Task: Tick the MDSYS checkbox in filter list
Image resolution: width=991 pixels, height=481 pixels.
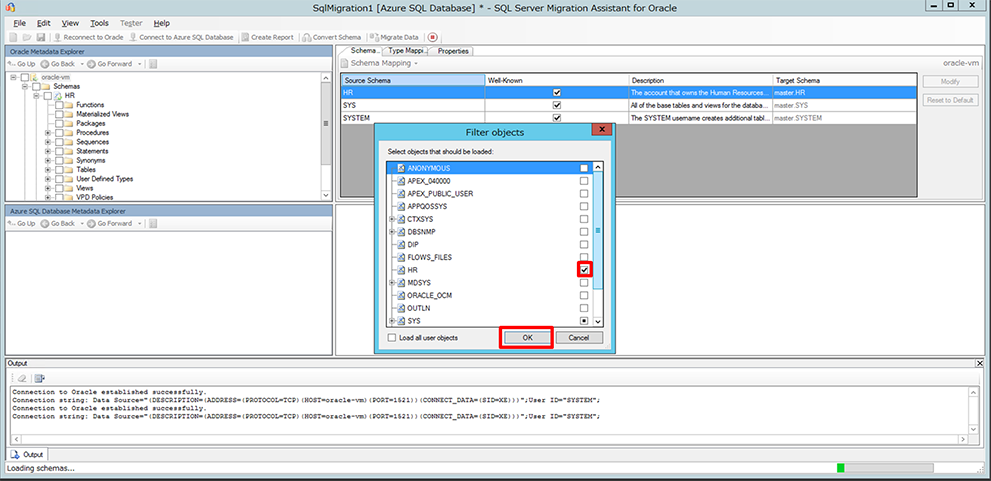Action: 584,283
